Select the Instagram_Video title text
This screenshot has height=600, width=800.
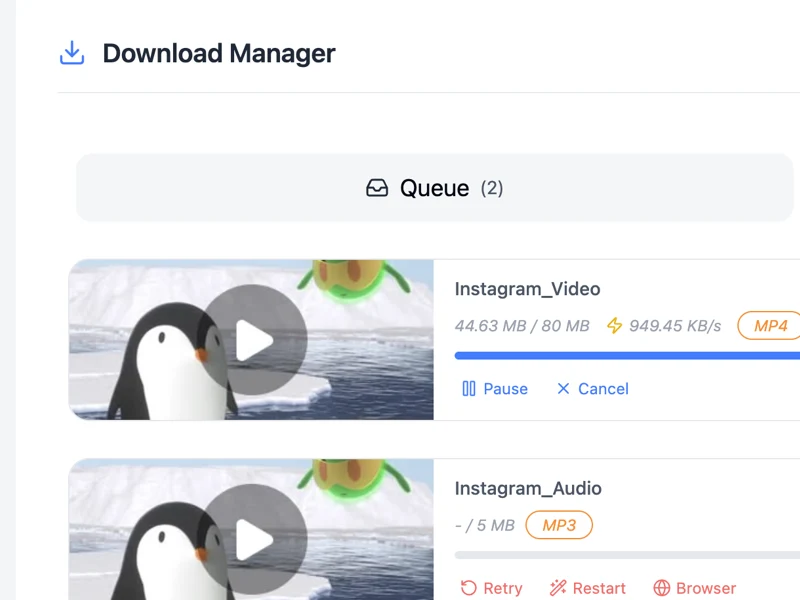528,289
